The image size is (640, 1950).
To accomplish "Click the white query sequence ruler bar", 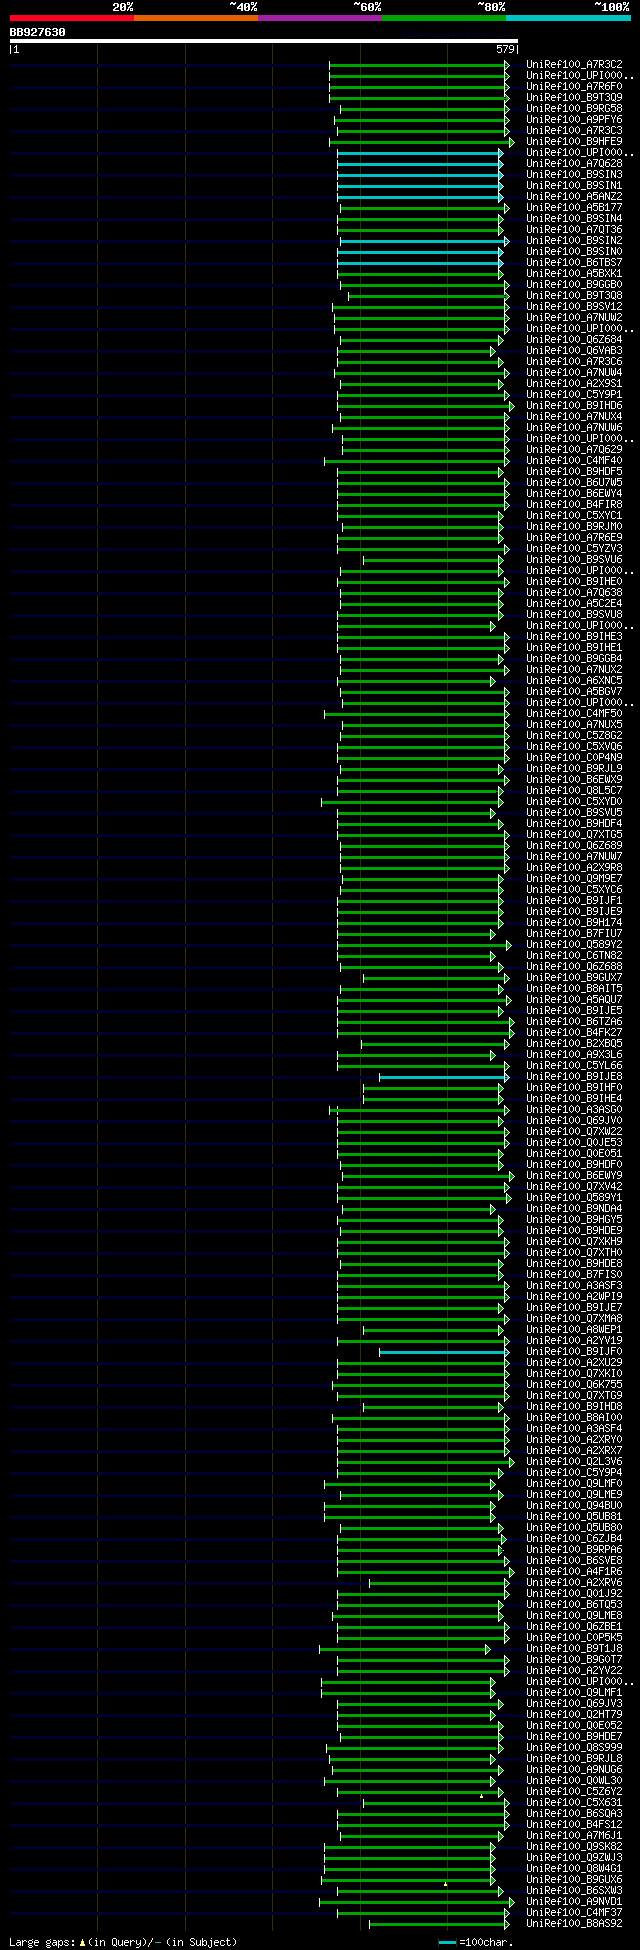I will point(264,42).
